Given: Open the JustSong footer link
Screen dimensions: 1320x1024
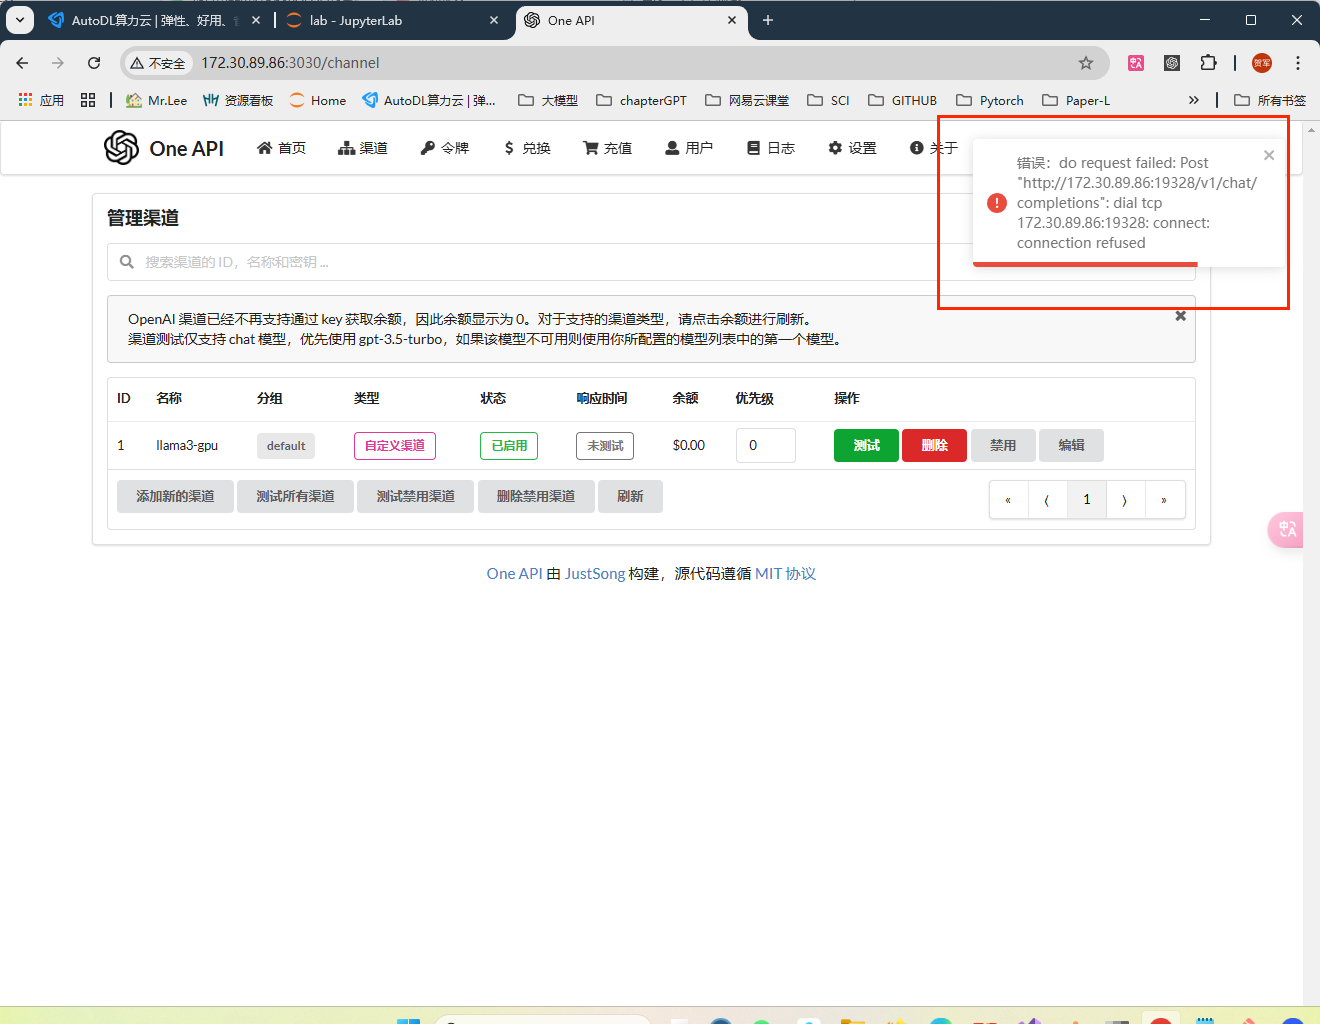Looking at the screenshot, I should point(595,574).
